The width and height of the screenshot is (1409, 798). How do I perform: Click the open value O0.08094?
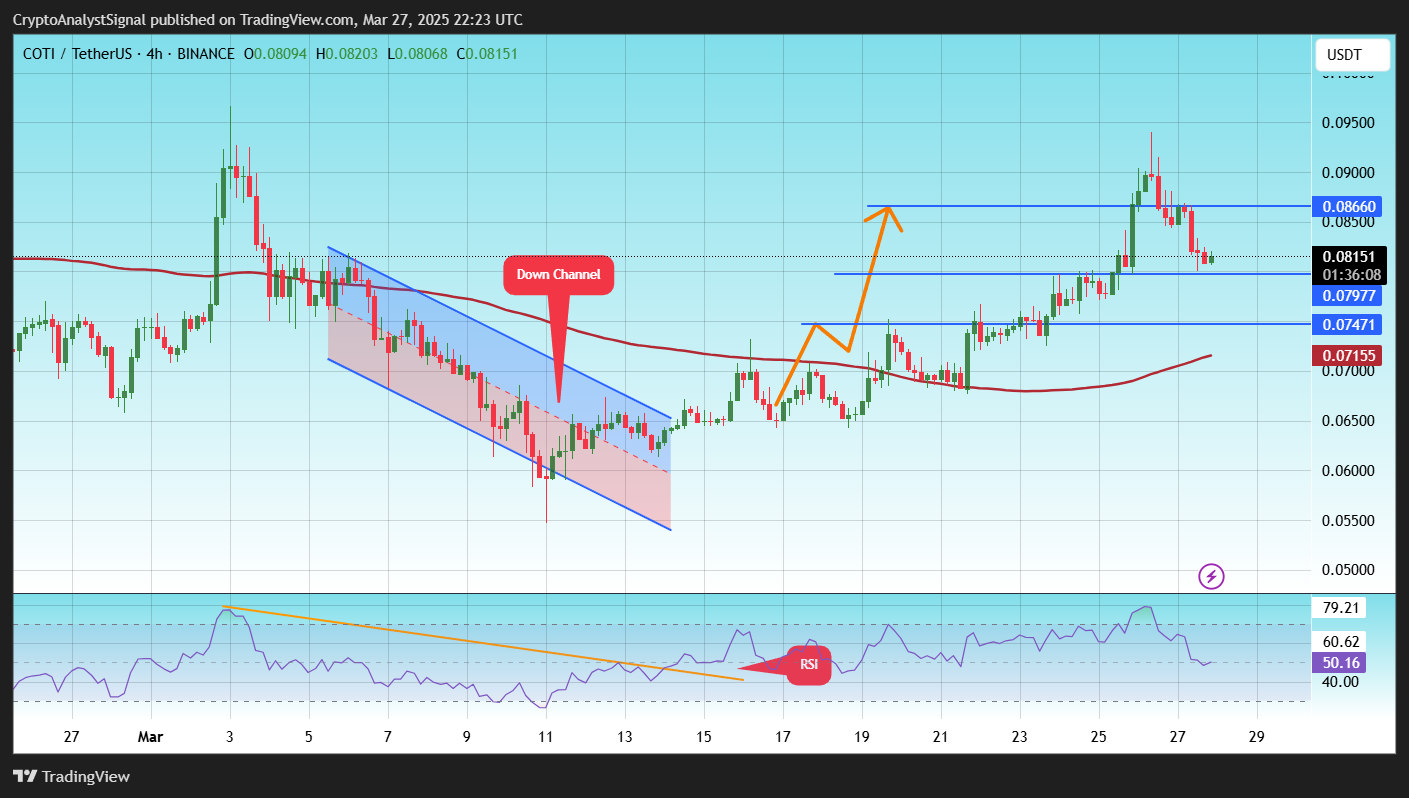coord(276,54)
